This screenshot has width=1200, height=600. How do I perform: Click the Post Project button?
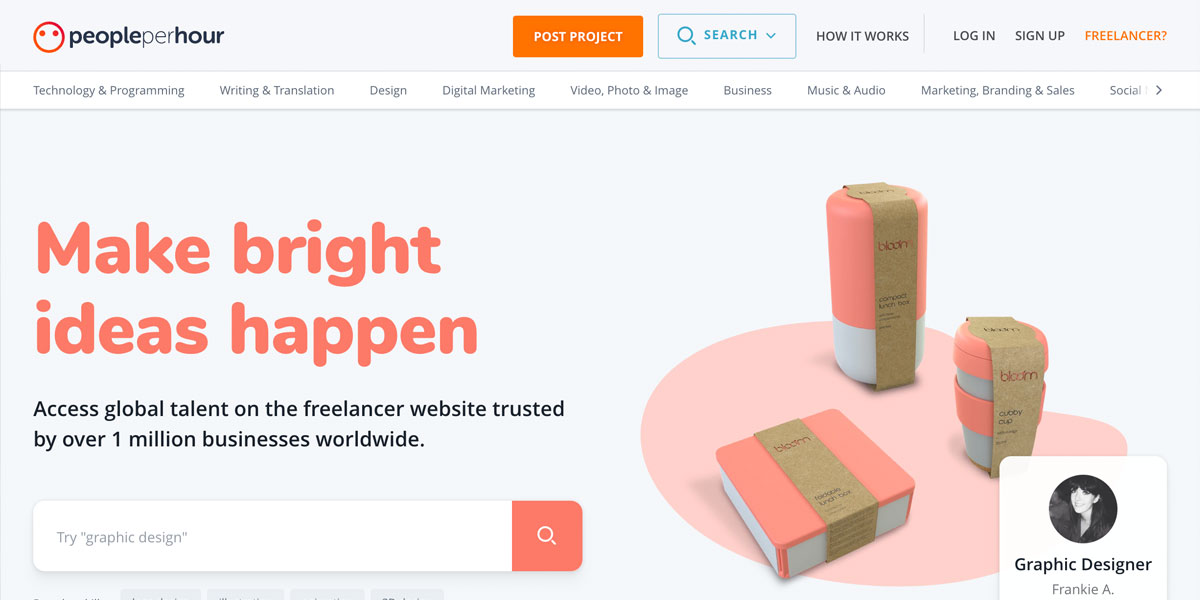pos(578,36)
